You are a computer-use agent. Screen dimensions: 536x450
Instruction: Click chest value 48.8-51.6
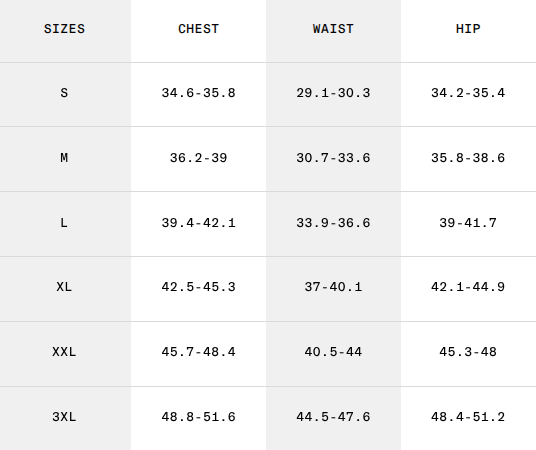(199, 417)
